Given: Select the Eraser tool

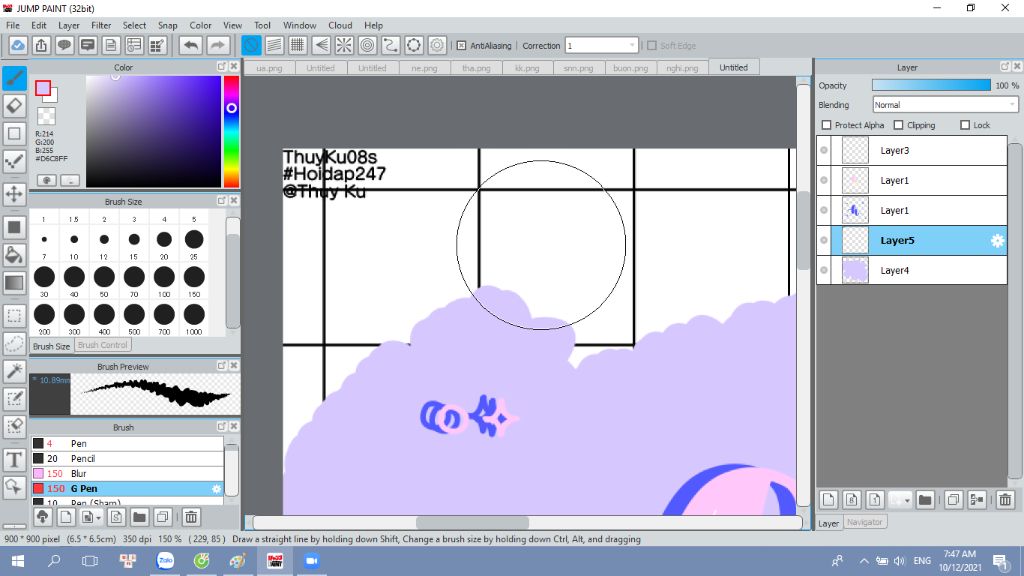Looking at the screenshot, I should tap(14, 106).
